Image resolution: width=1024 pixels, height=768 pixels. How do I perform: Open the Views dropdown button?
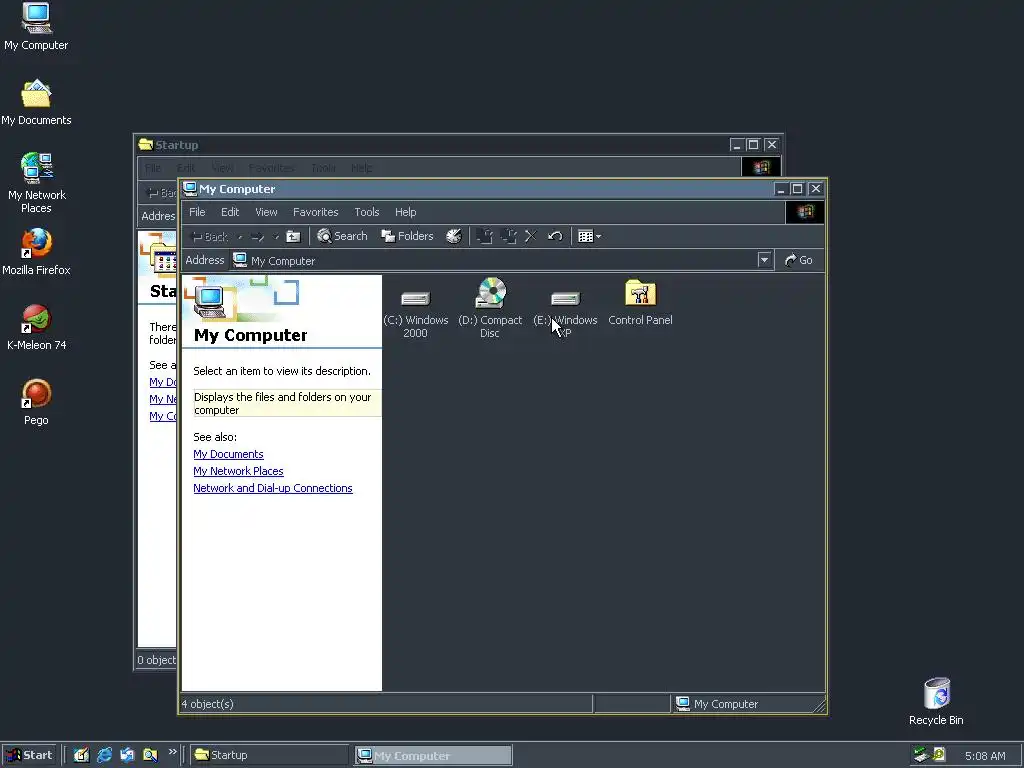589,236
